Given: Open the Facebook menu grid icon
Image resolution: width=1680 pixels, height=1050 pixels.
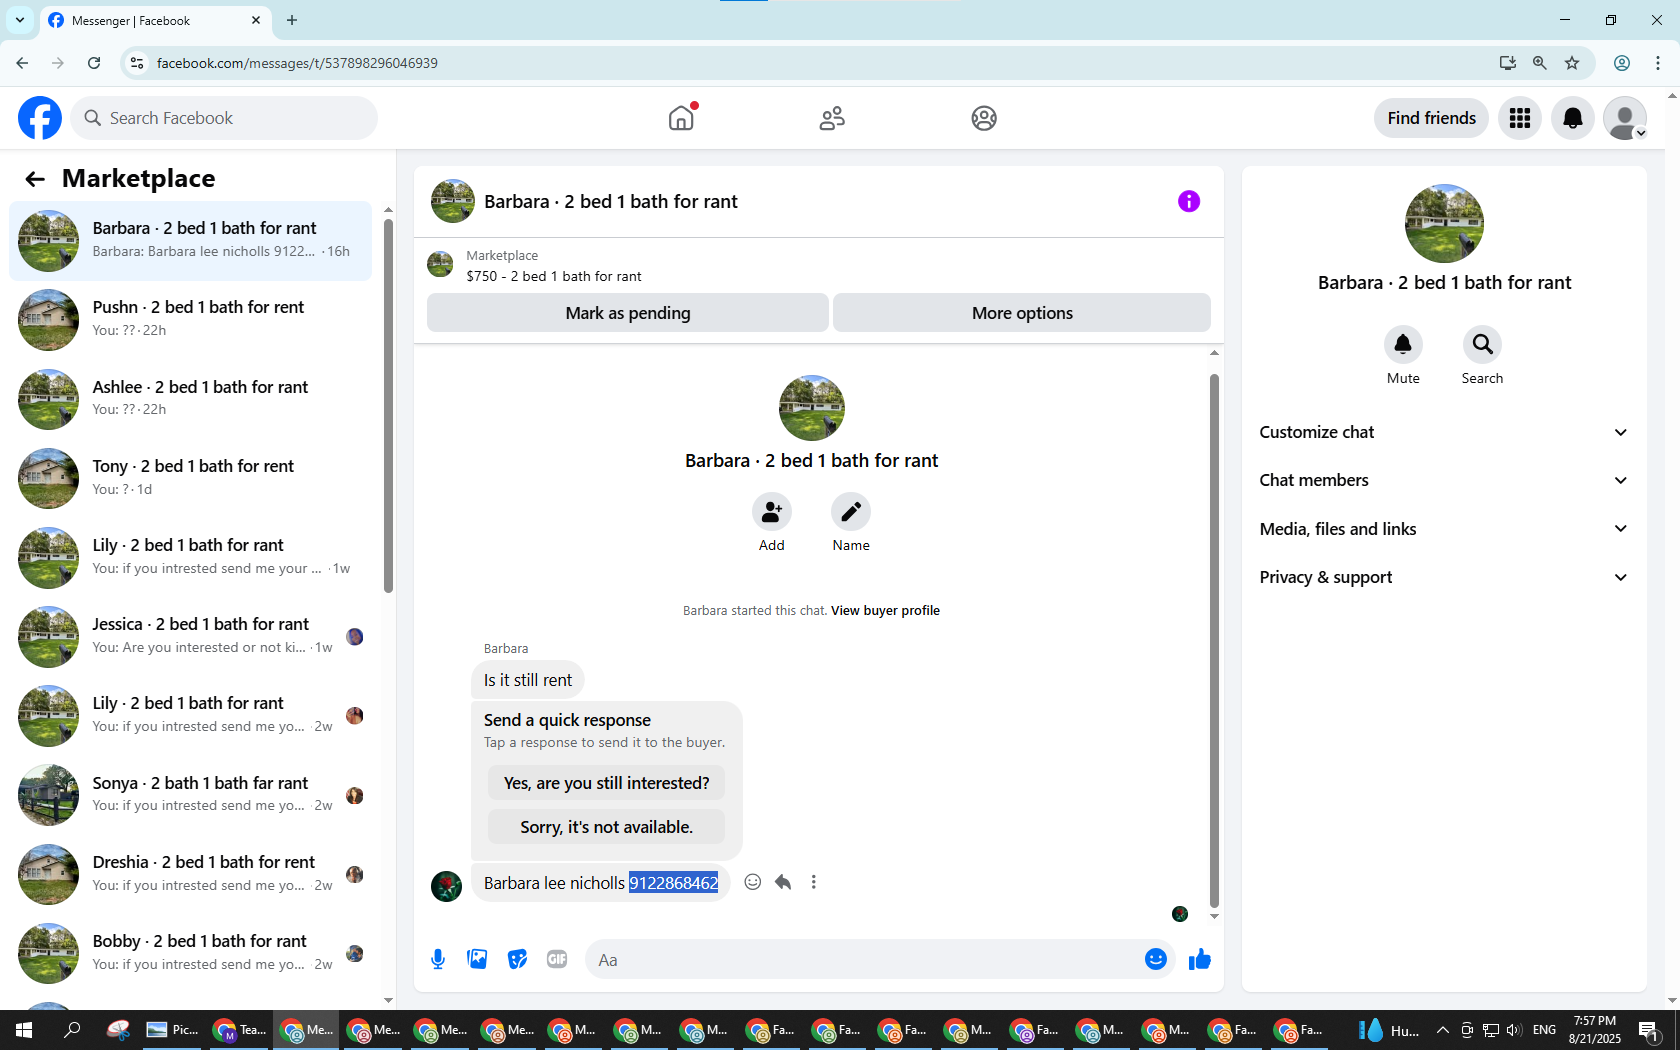Looking at the screenshot, I should (1520, 118).
